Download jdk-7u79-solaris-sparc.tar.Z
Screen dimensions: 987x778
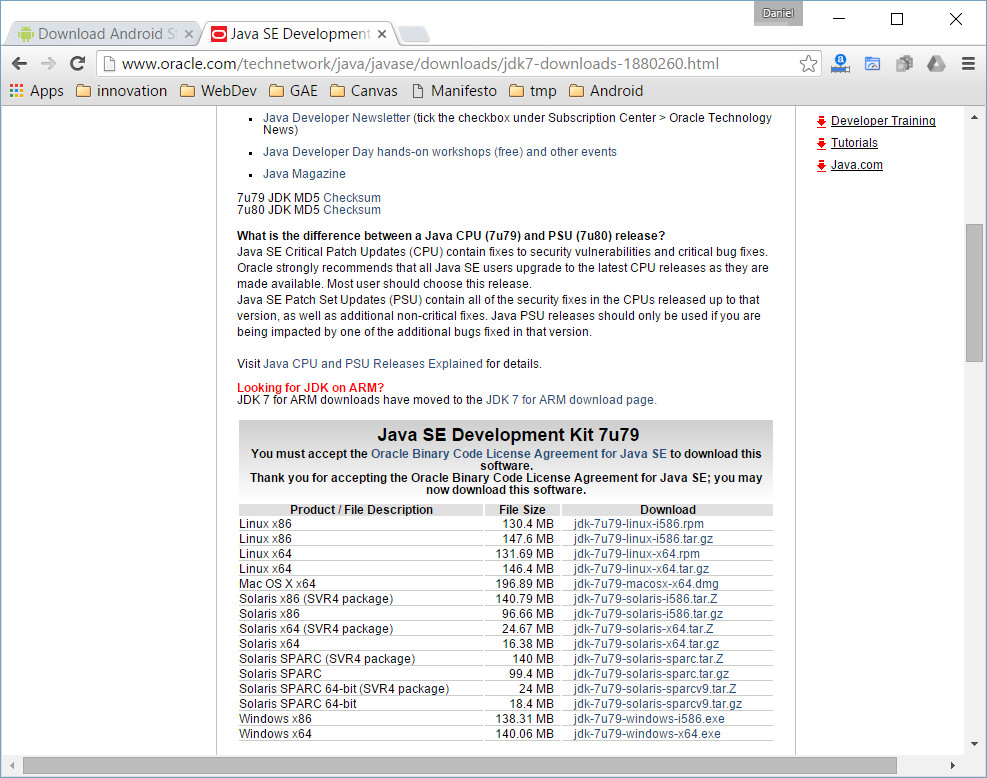[648, 659]
